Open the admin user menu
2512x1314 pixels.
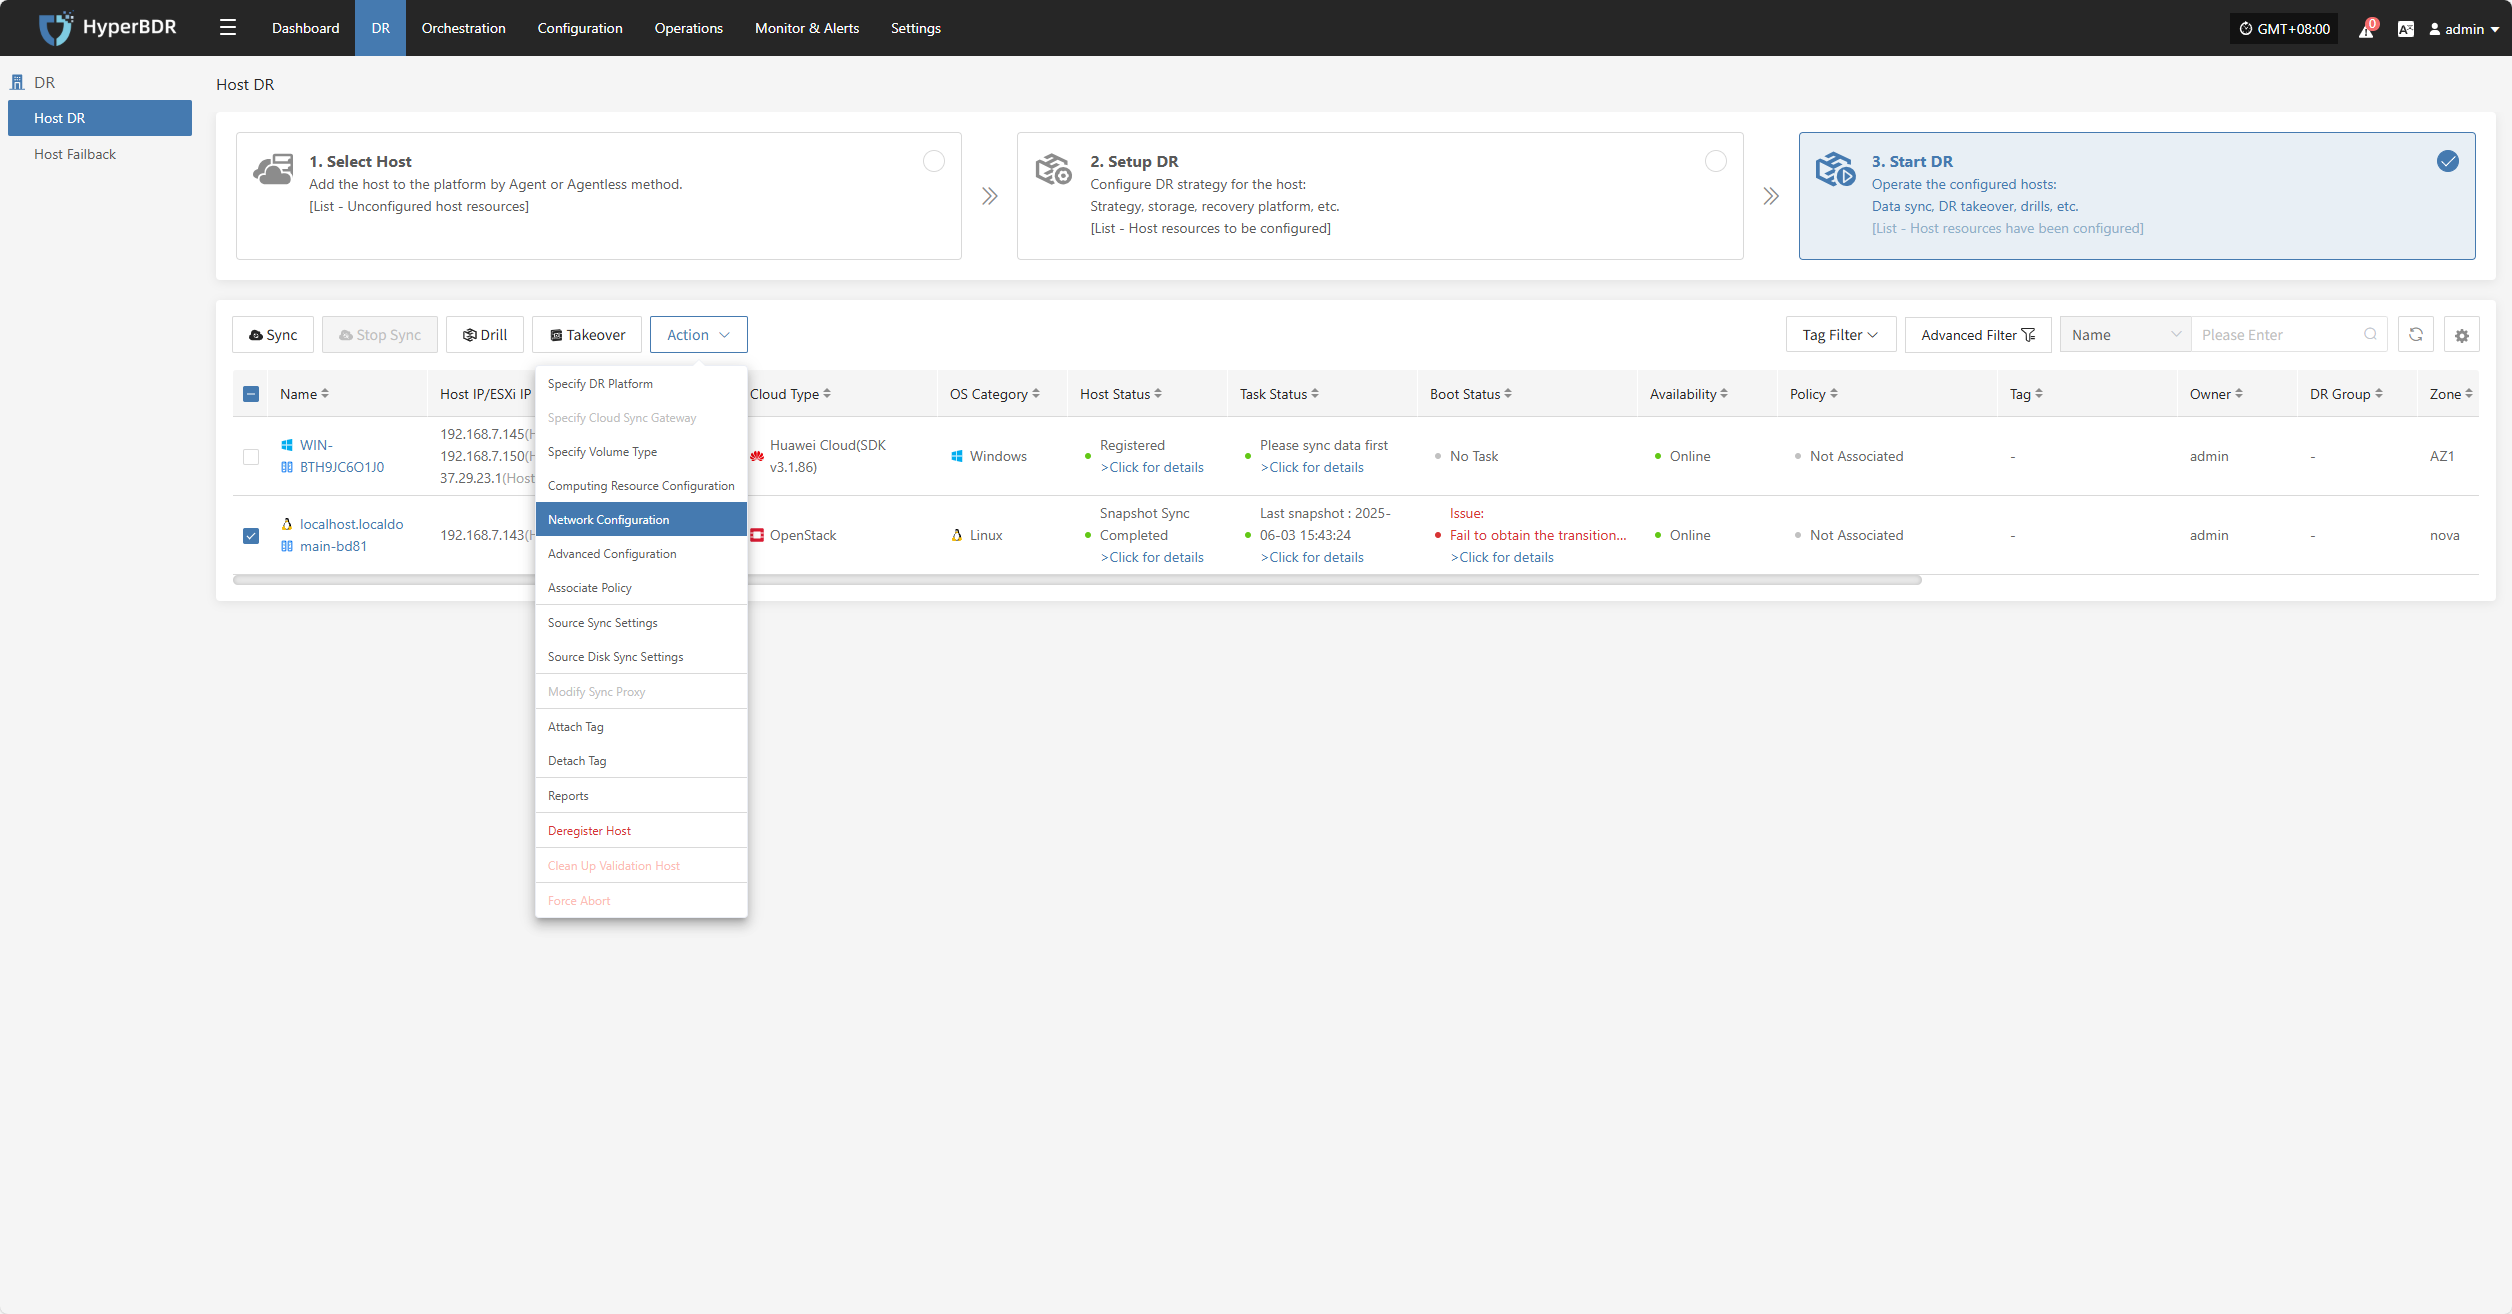[2464, 29]
